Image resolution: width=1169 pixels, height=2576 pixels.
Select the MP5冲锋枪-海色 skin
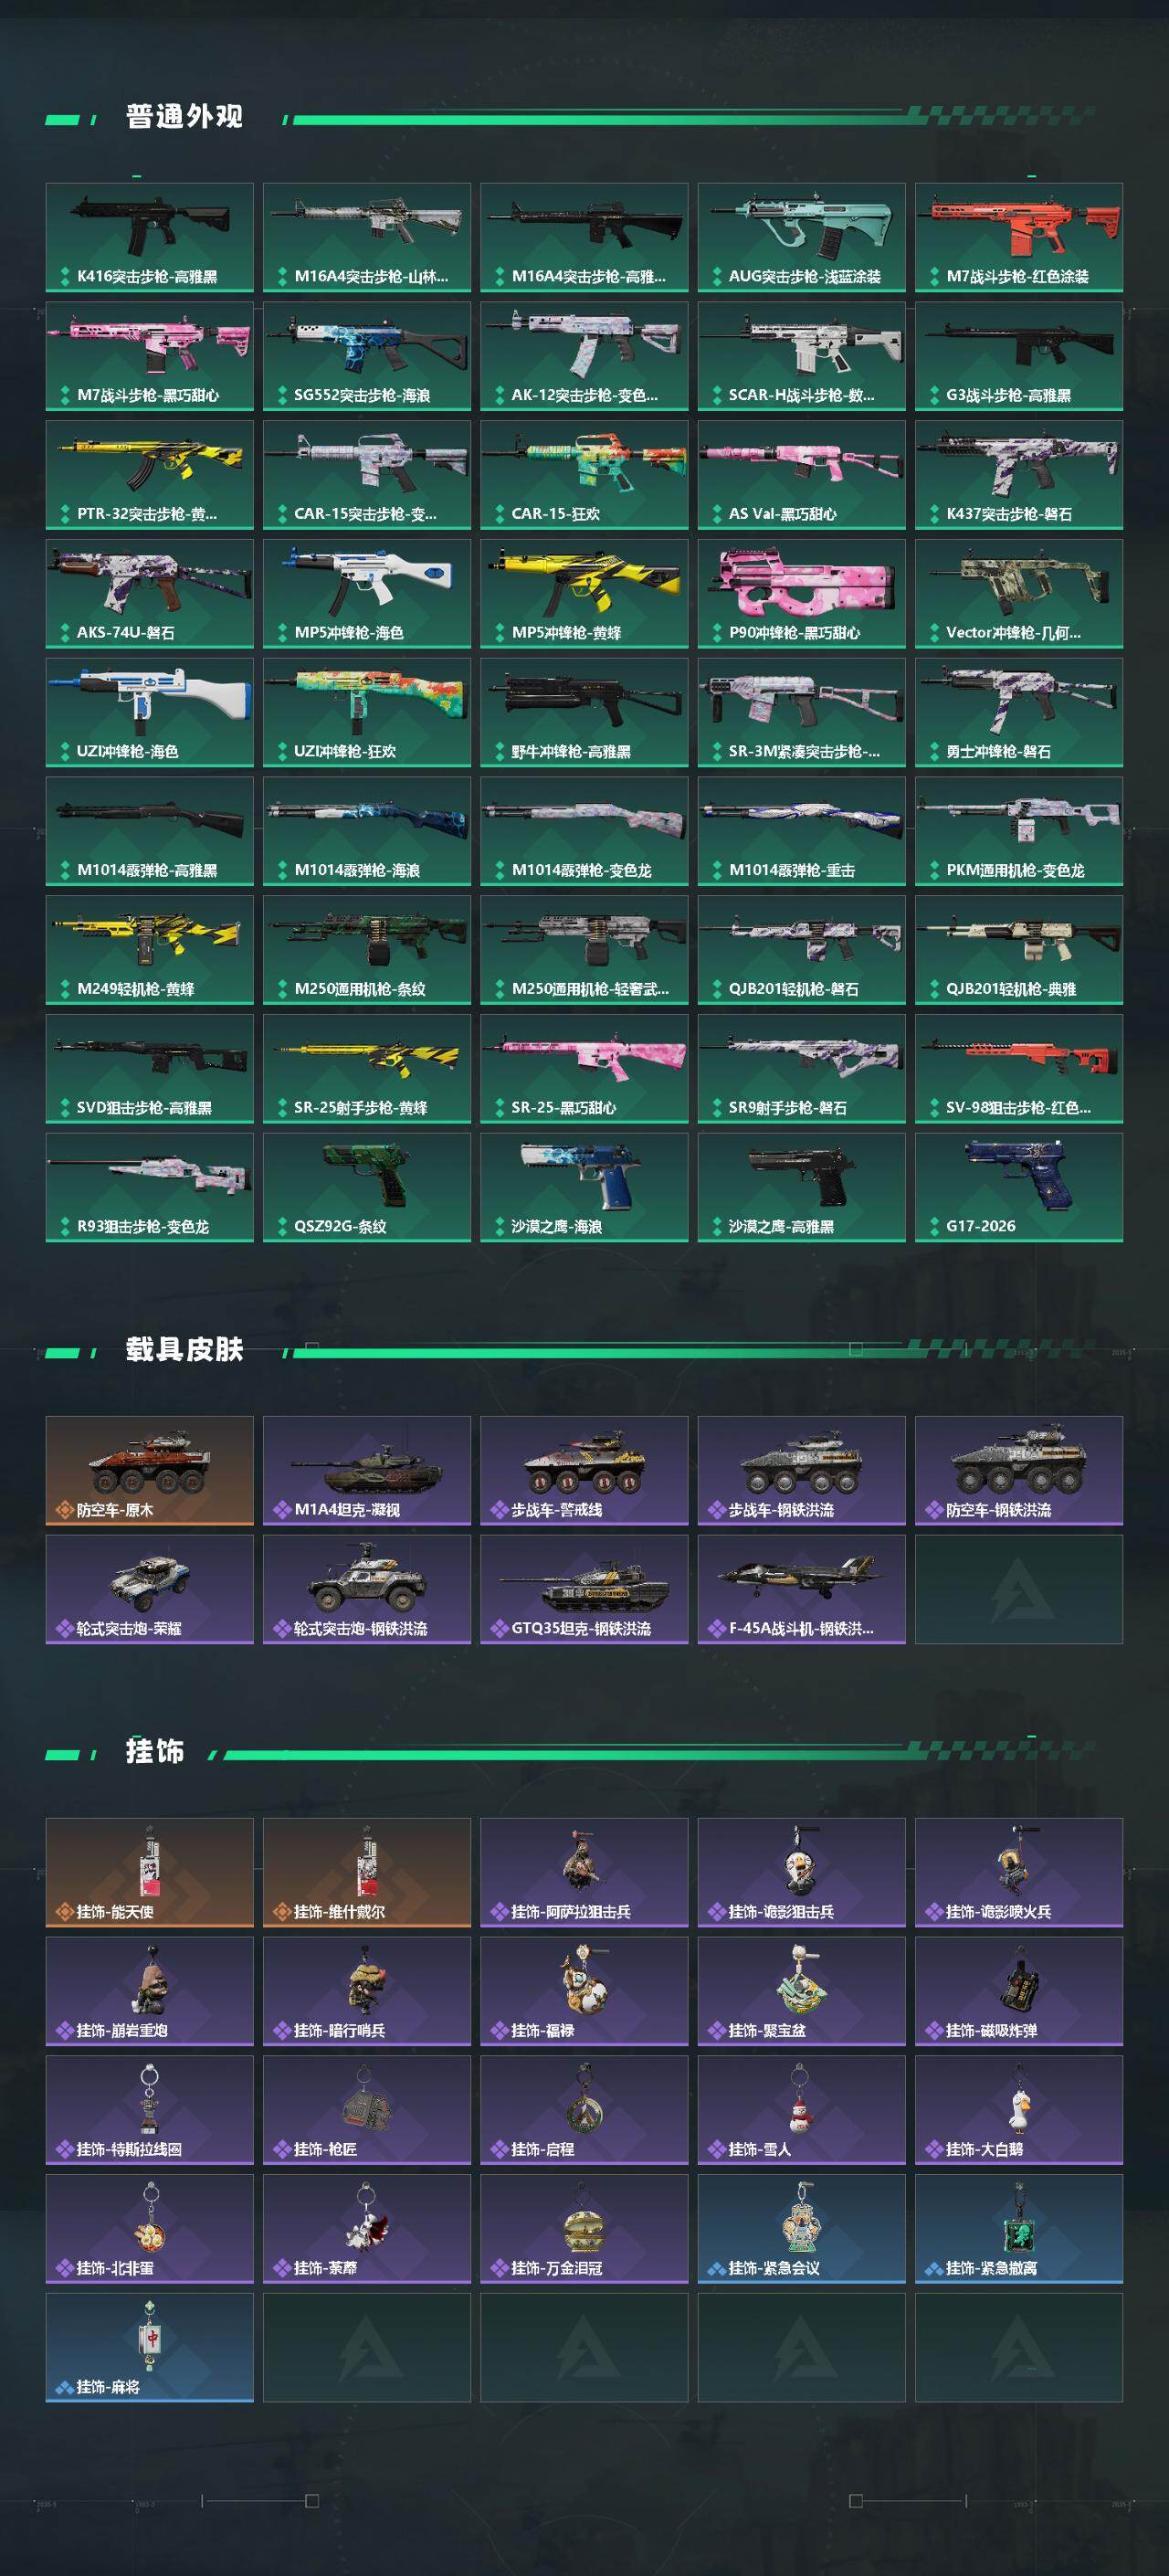[x=367, y=593]
